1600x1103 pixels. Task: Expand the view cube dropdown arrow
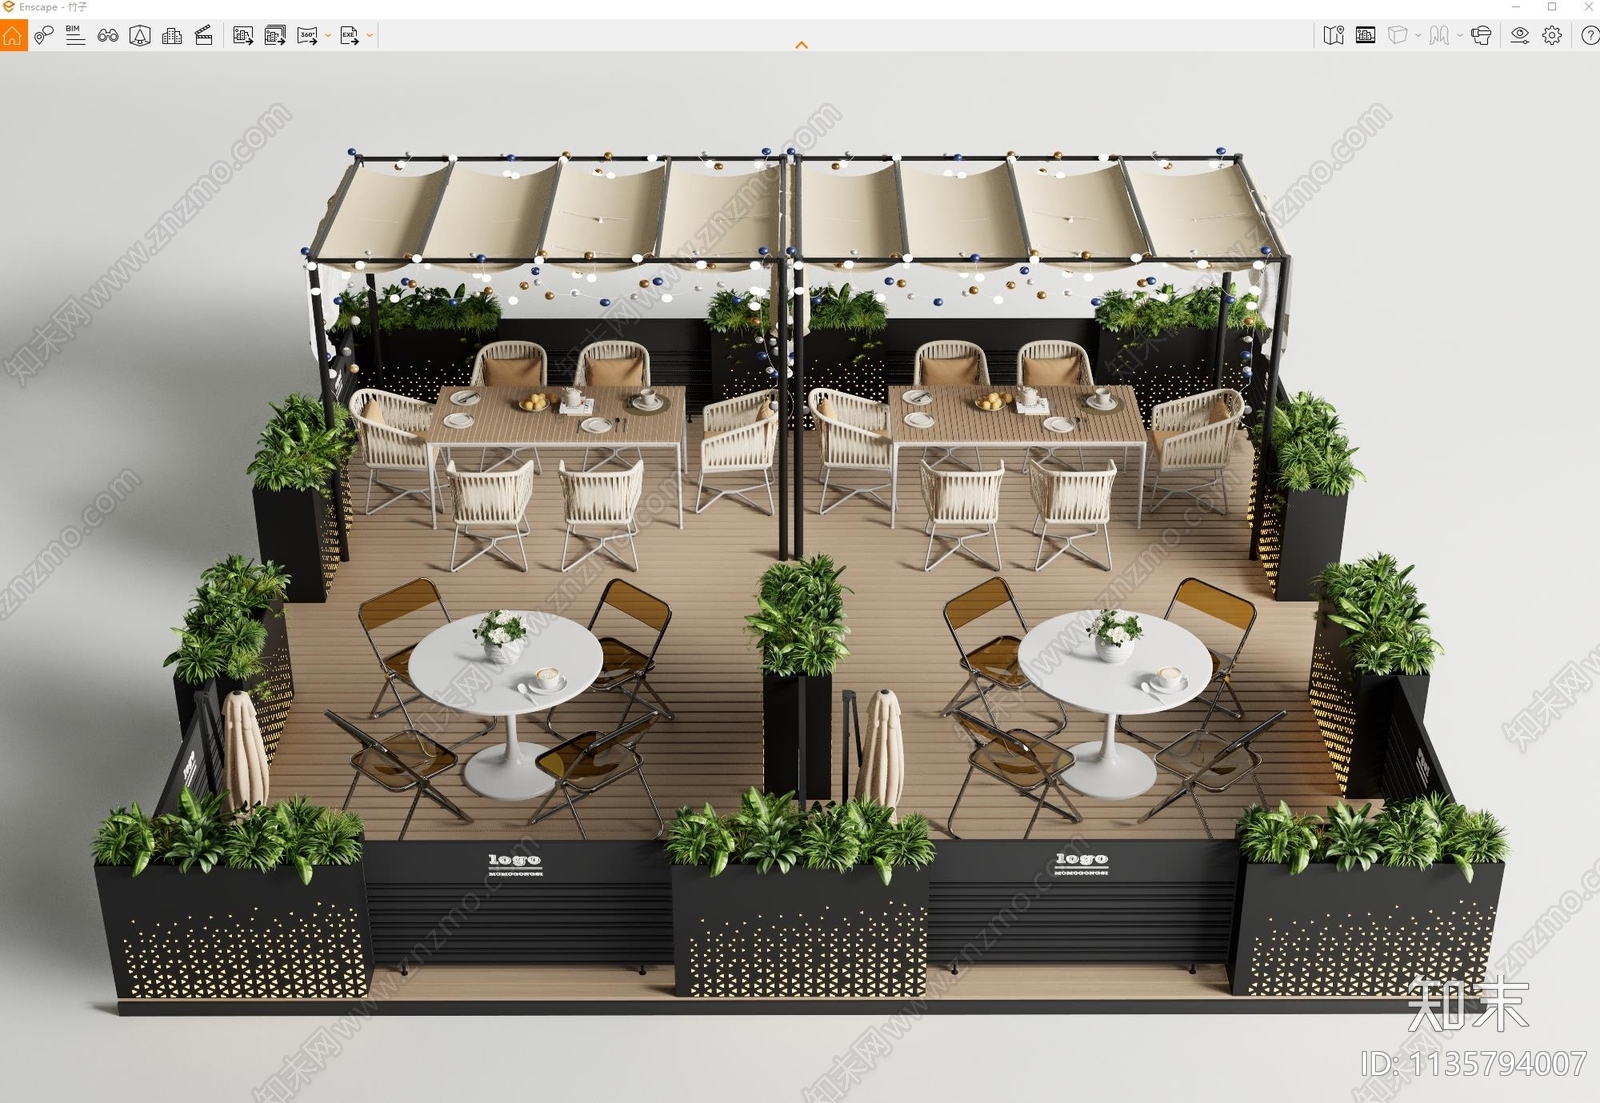(1418, 36)
